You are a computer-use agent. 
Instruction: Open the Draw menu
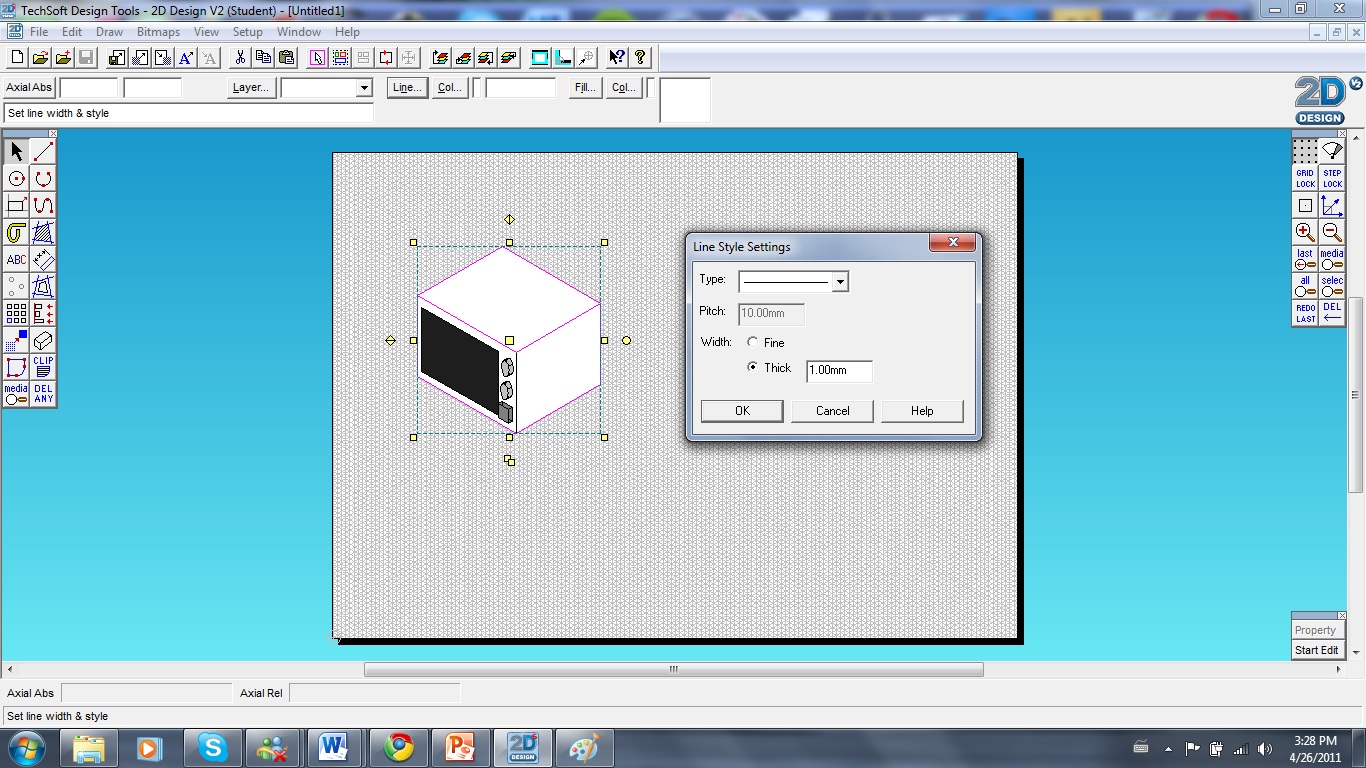[x=109, y=31]
